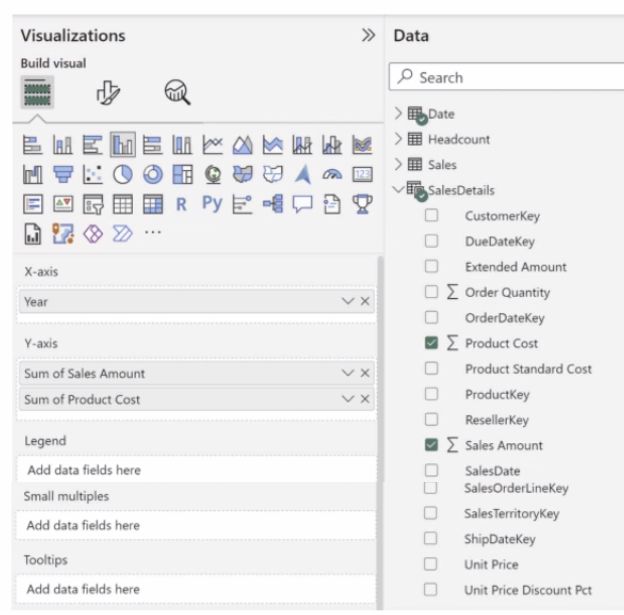Select the gauge visual
Screen dimensions: 624x615
point(332,174)
